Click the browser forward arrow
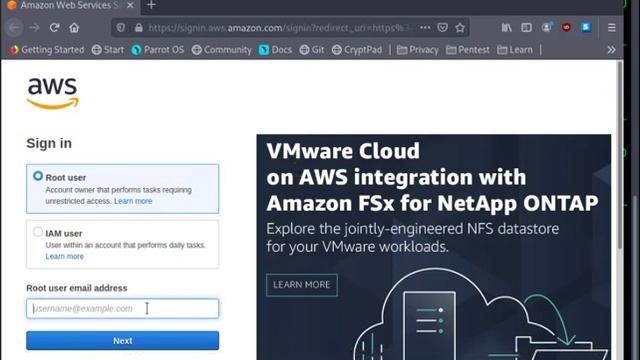 click(x=34, y=28)
